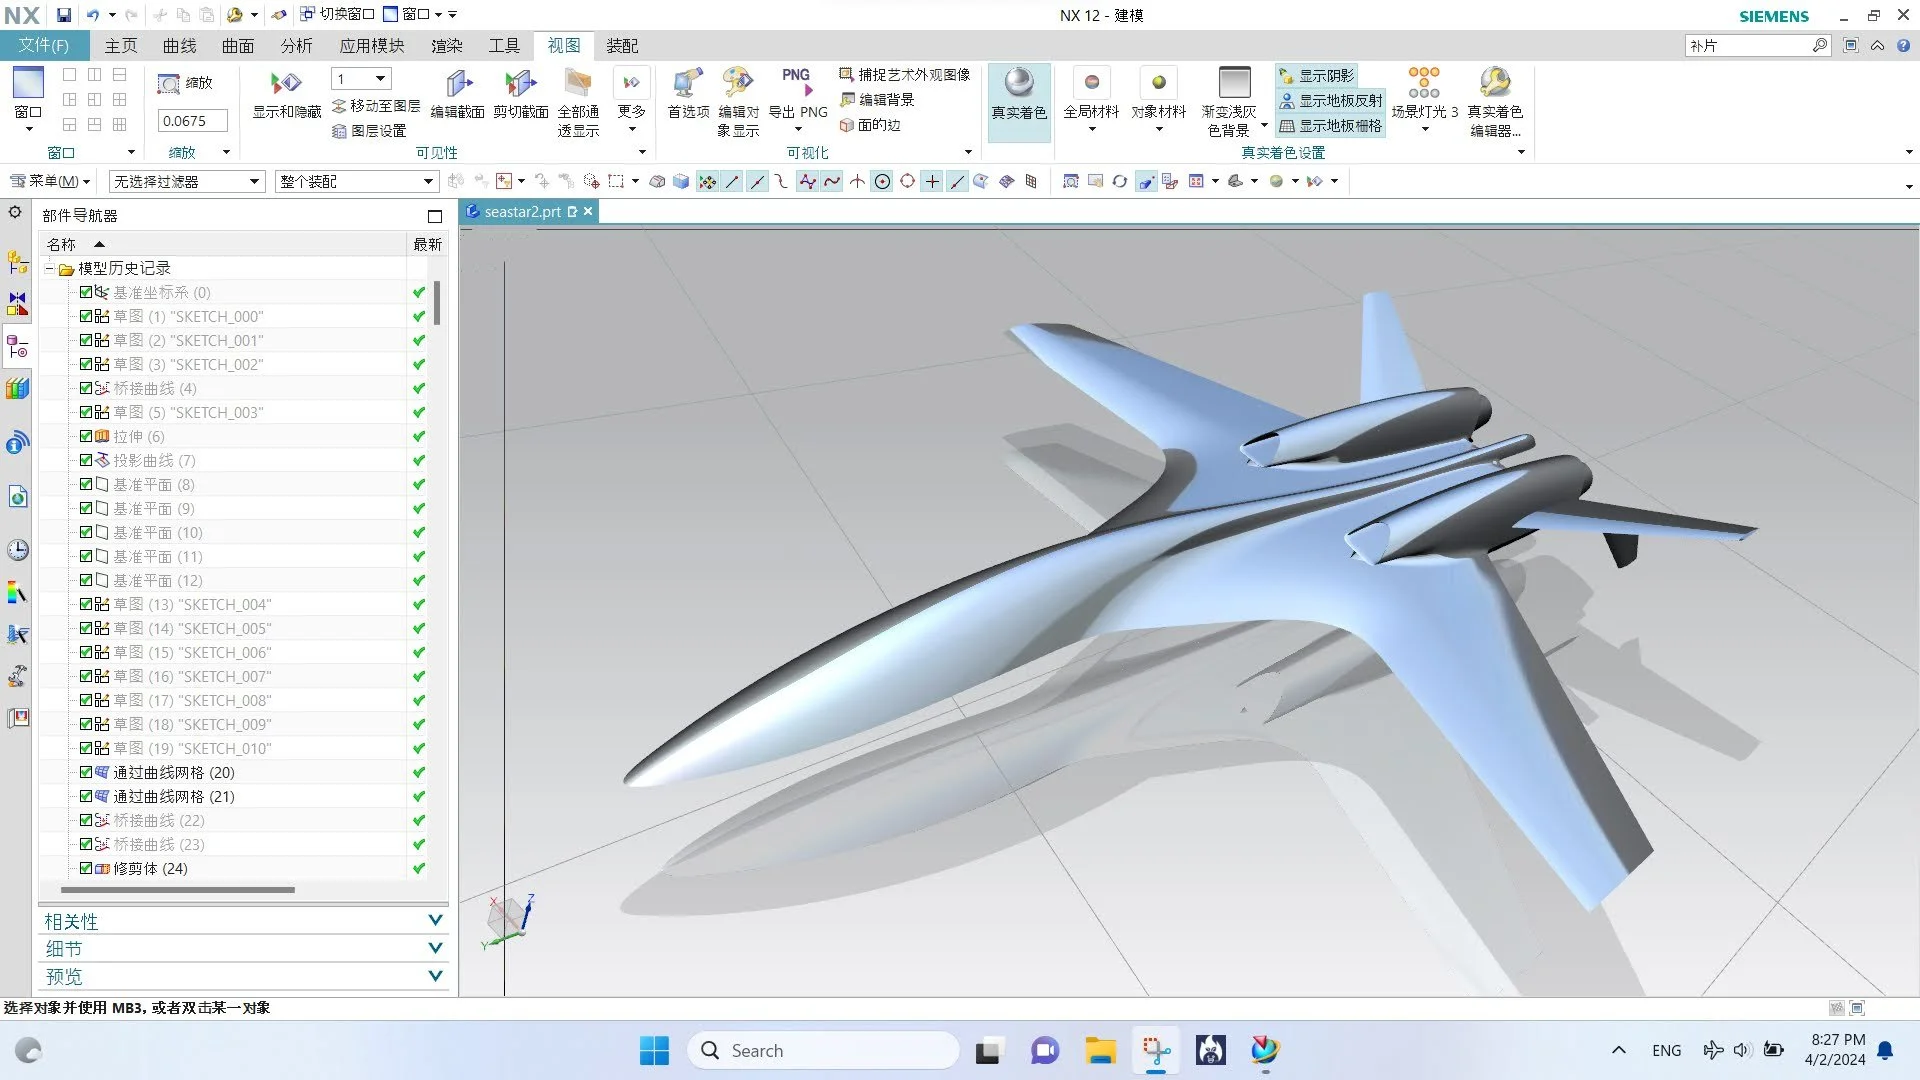
Task: Switch to the Analysis ribbon tab
Action: (296, 46)
